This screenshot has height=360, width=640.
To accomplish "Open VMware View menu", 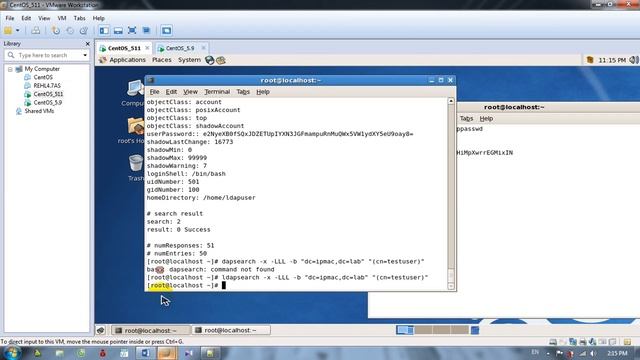I will [44, 18].
